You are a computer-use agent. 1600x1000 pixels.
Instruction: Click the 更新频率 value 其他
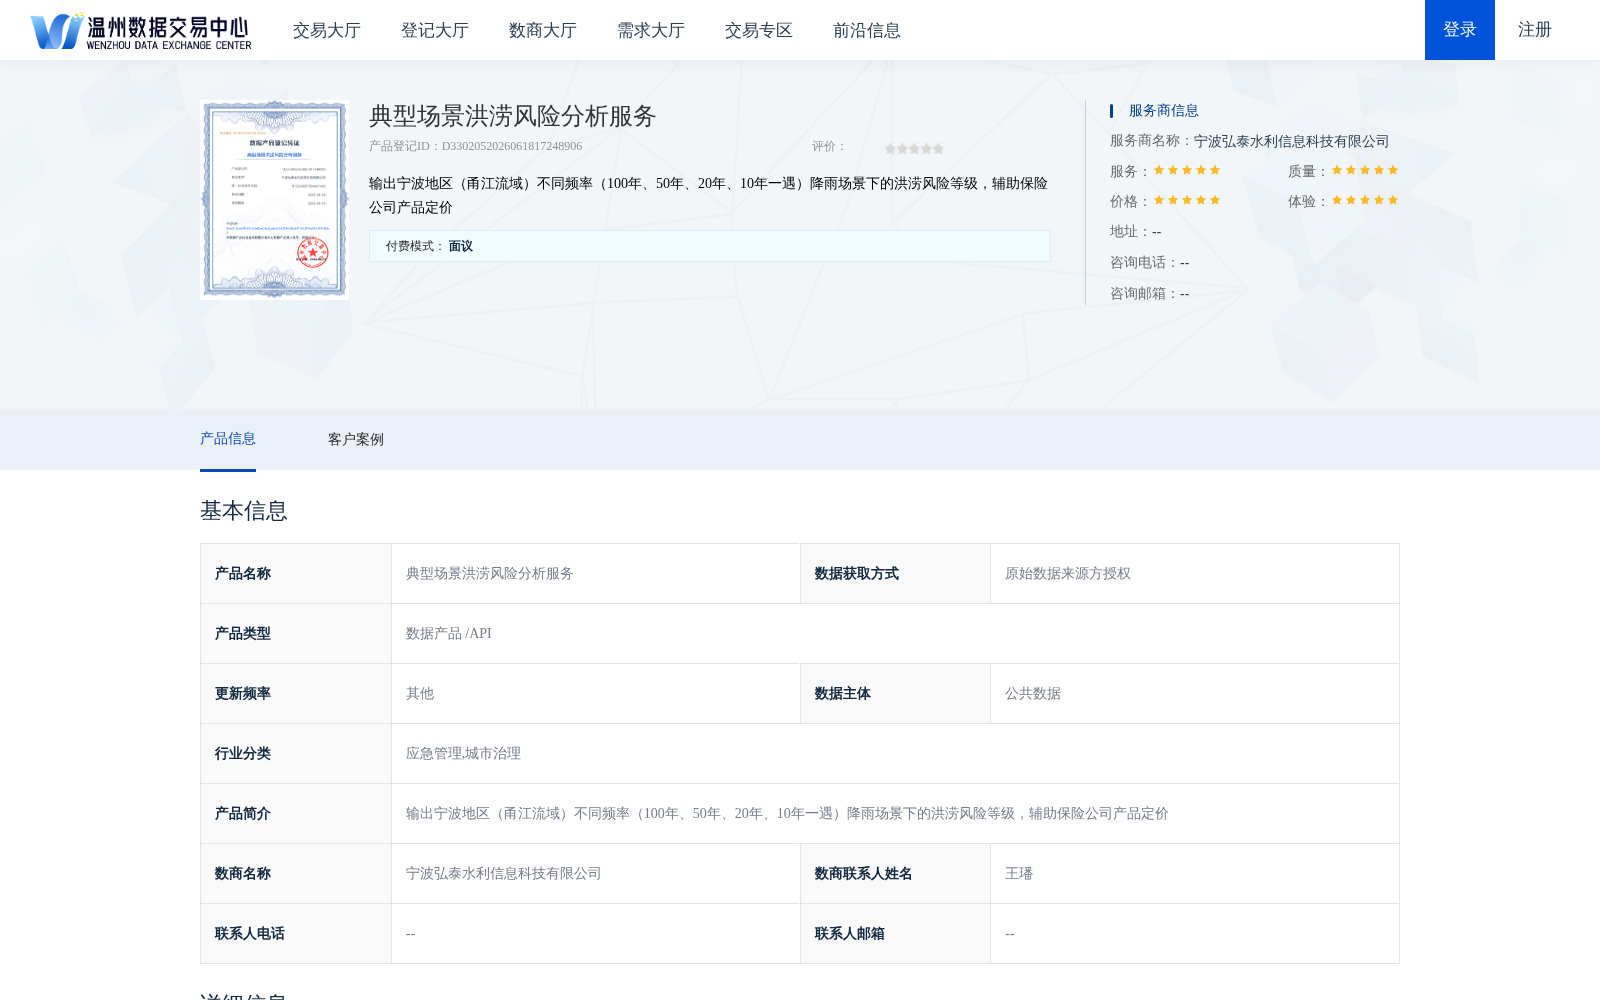click(596, 694)
